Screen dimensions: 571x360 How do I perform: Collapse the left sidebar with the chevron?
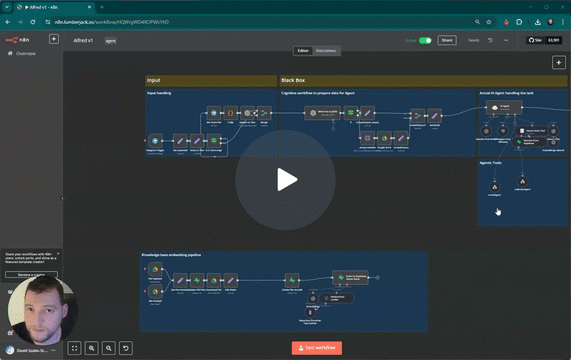[62, 198]
